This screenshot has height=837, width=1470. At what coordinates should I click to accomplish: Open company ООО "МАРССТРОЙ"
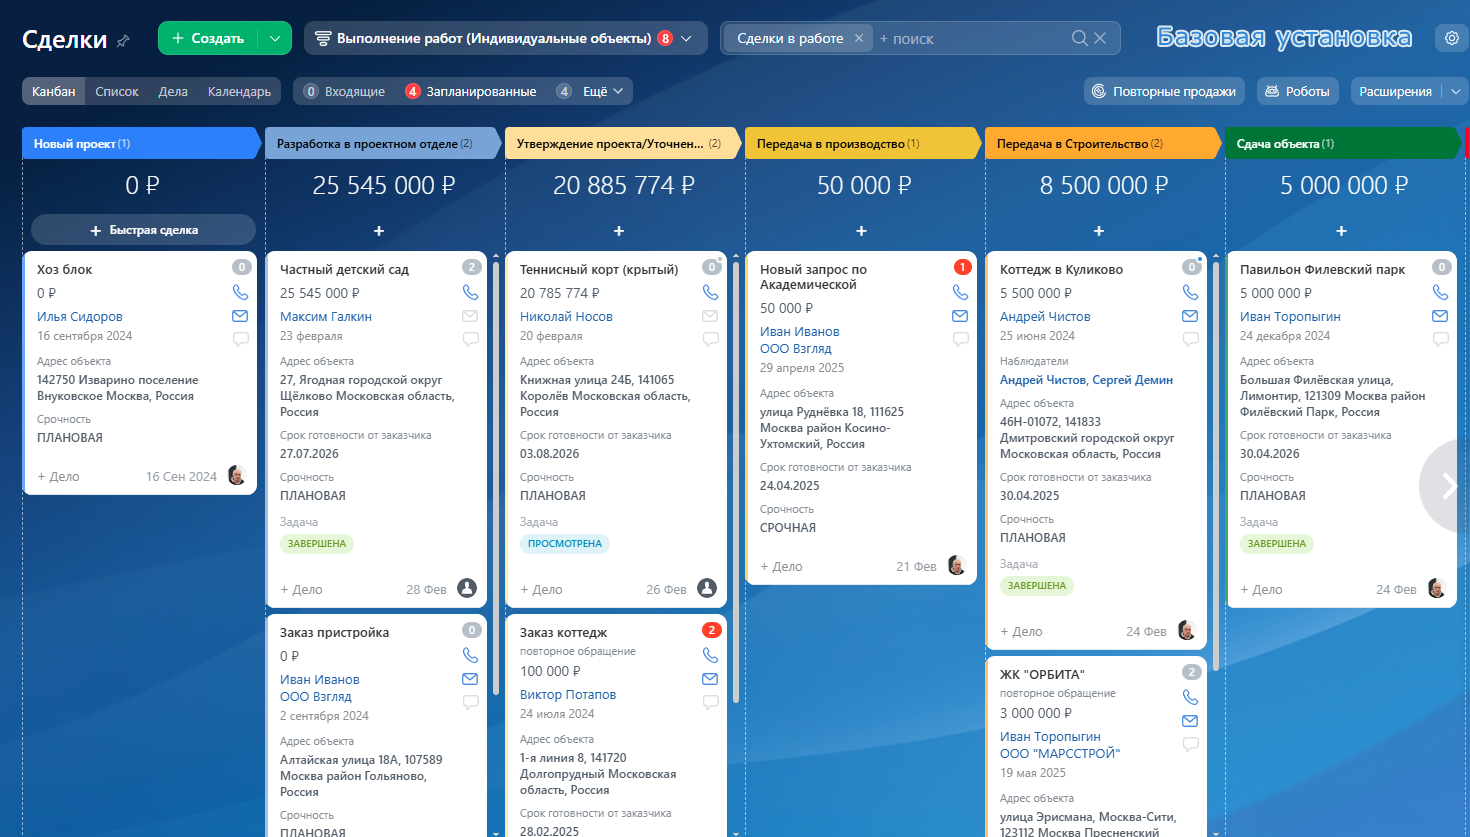[1060, 753]
